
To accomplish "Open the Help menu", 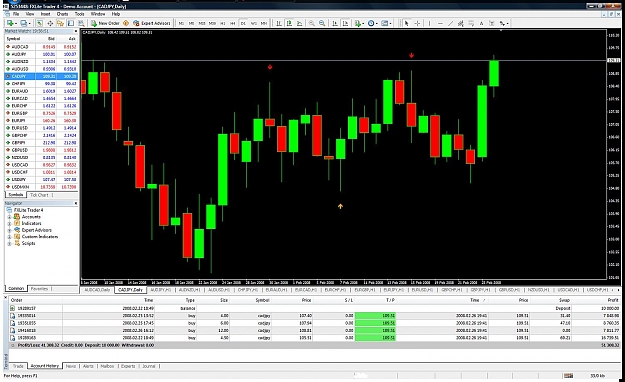I will pyautogui.click(x=116, y=14).
